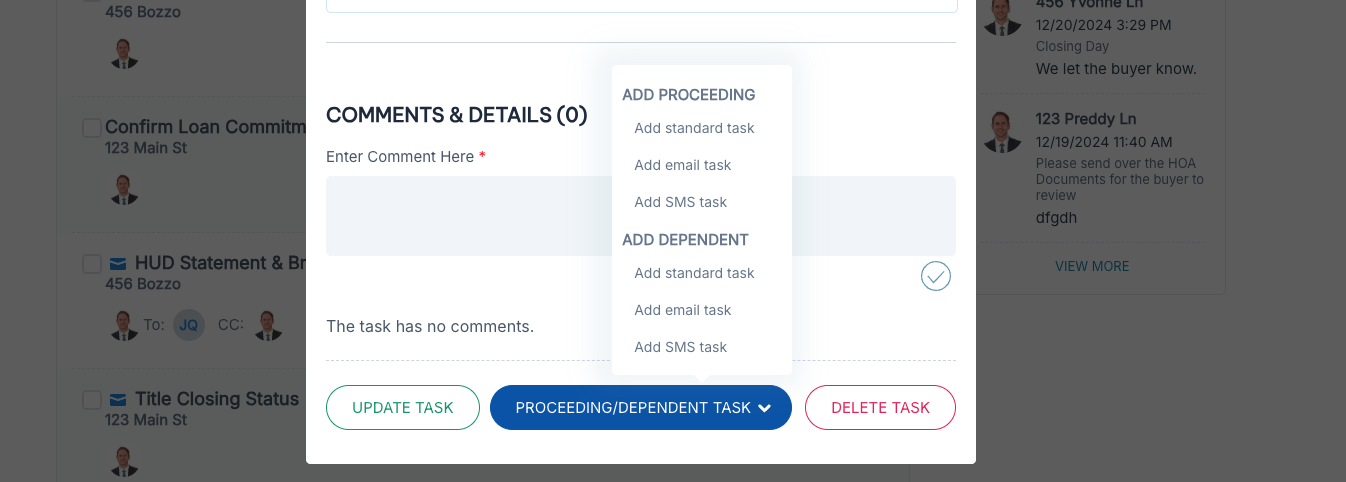Viewport: 1346px width, 482px height.
Task: Click the email icon beside Title Closing Status
Action: click(118, 400)
